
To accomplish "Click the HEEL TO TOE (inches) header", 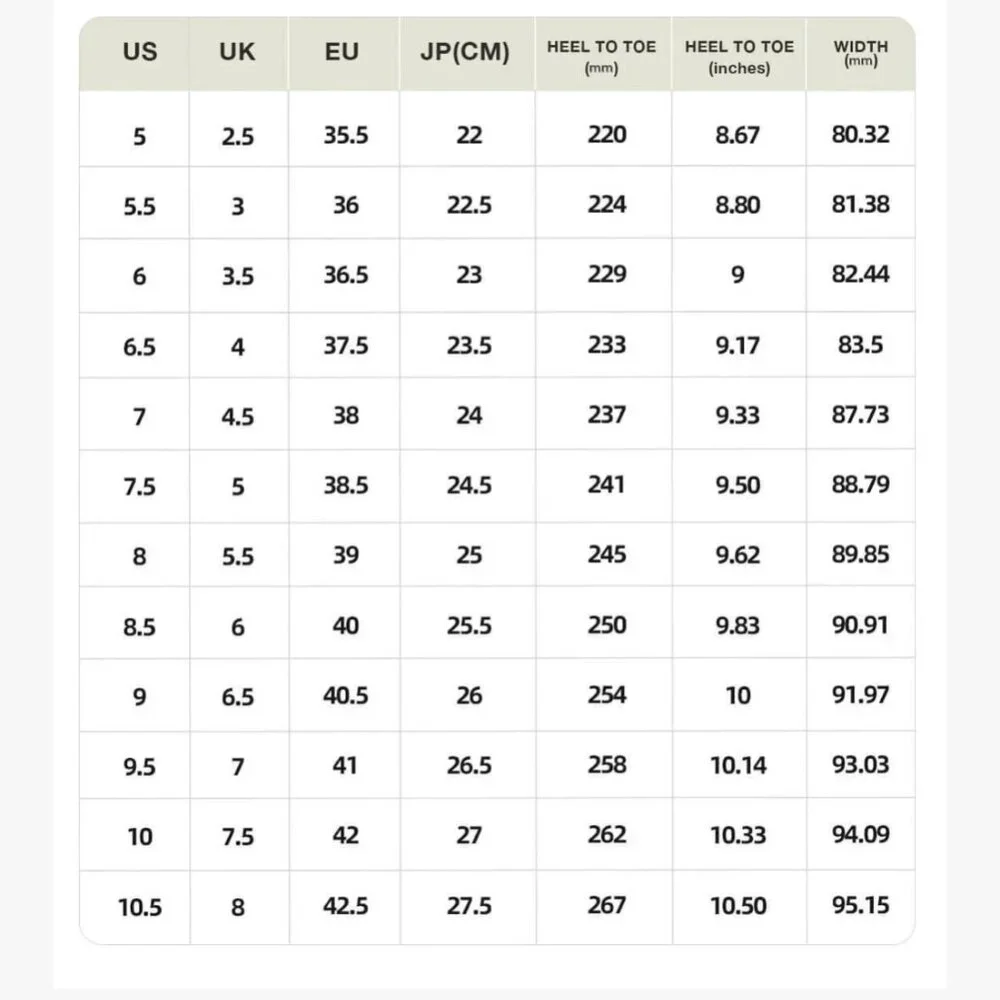I will [739, 56].
